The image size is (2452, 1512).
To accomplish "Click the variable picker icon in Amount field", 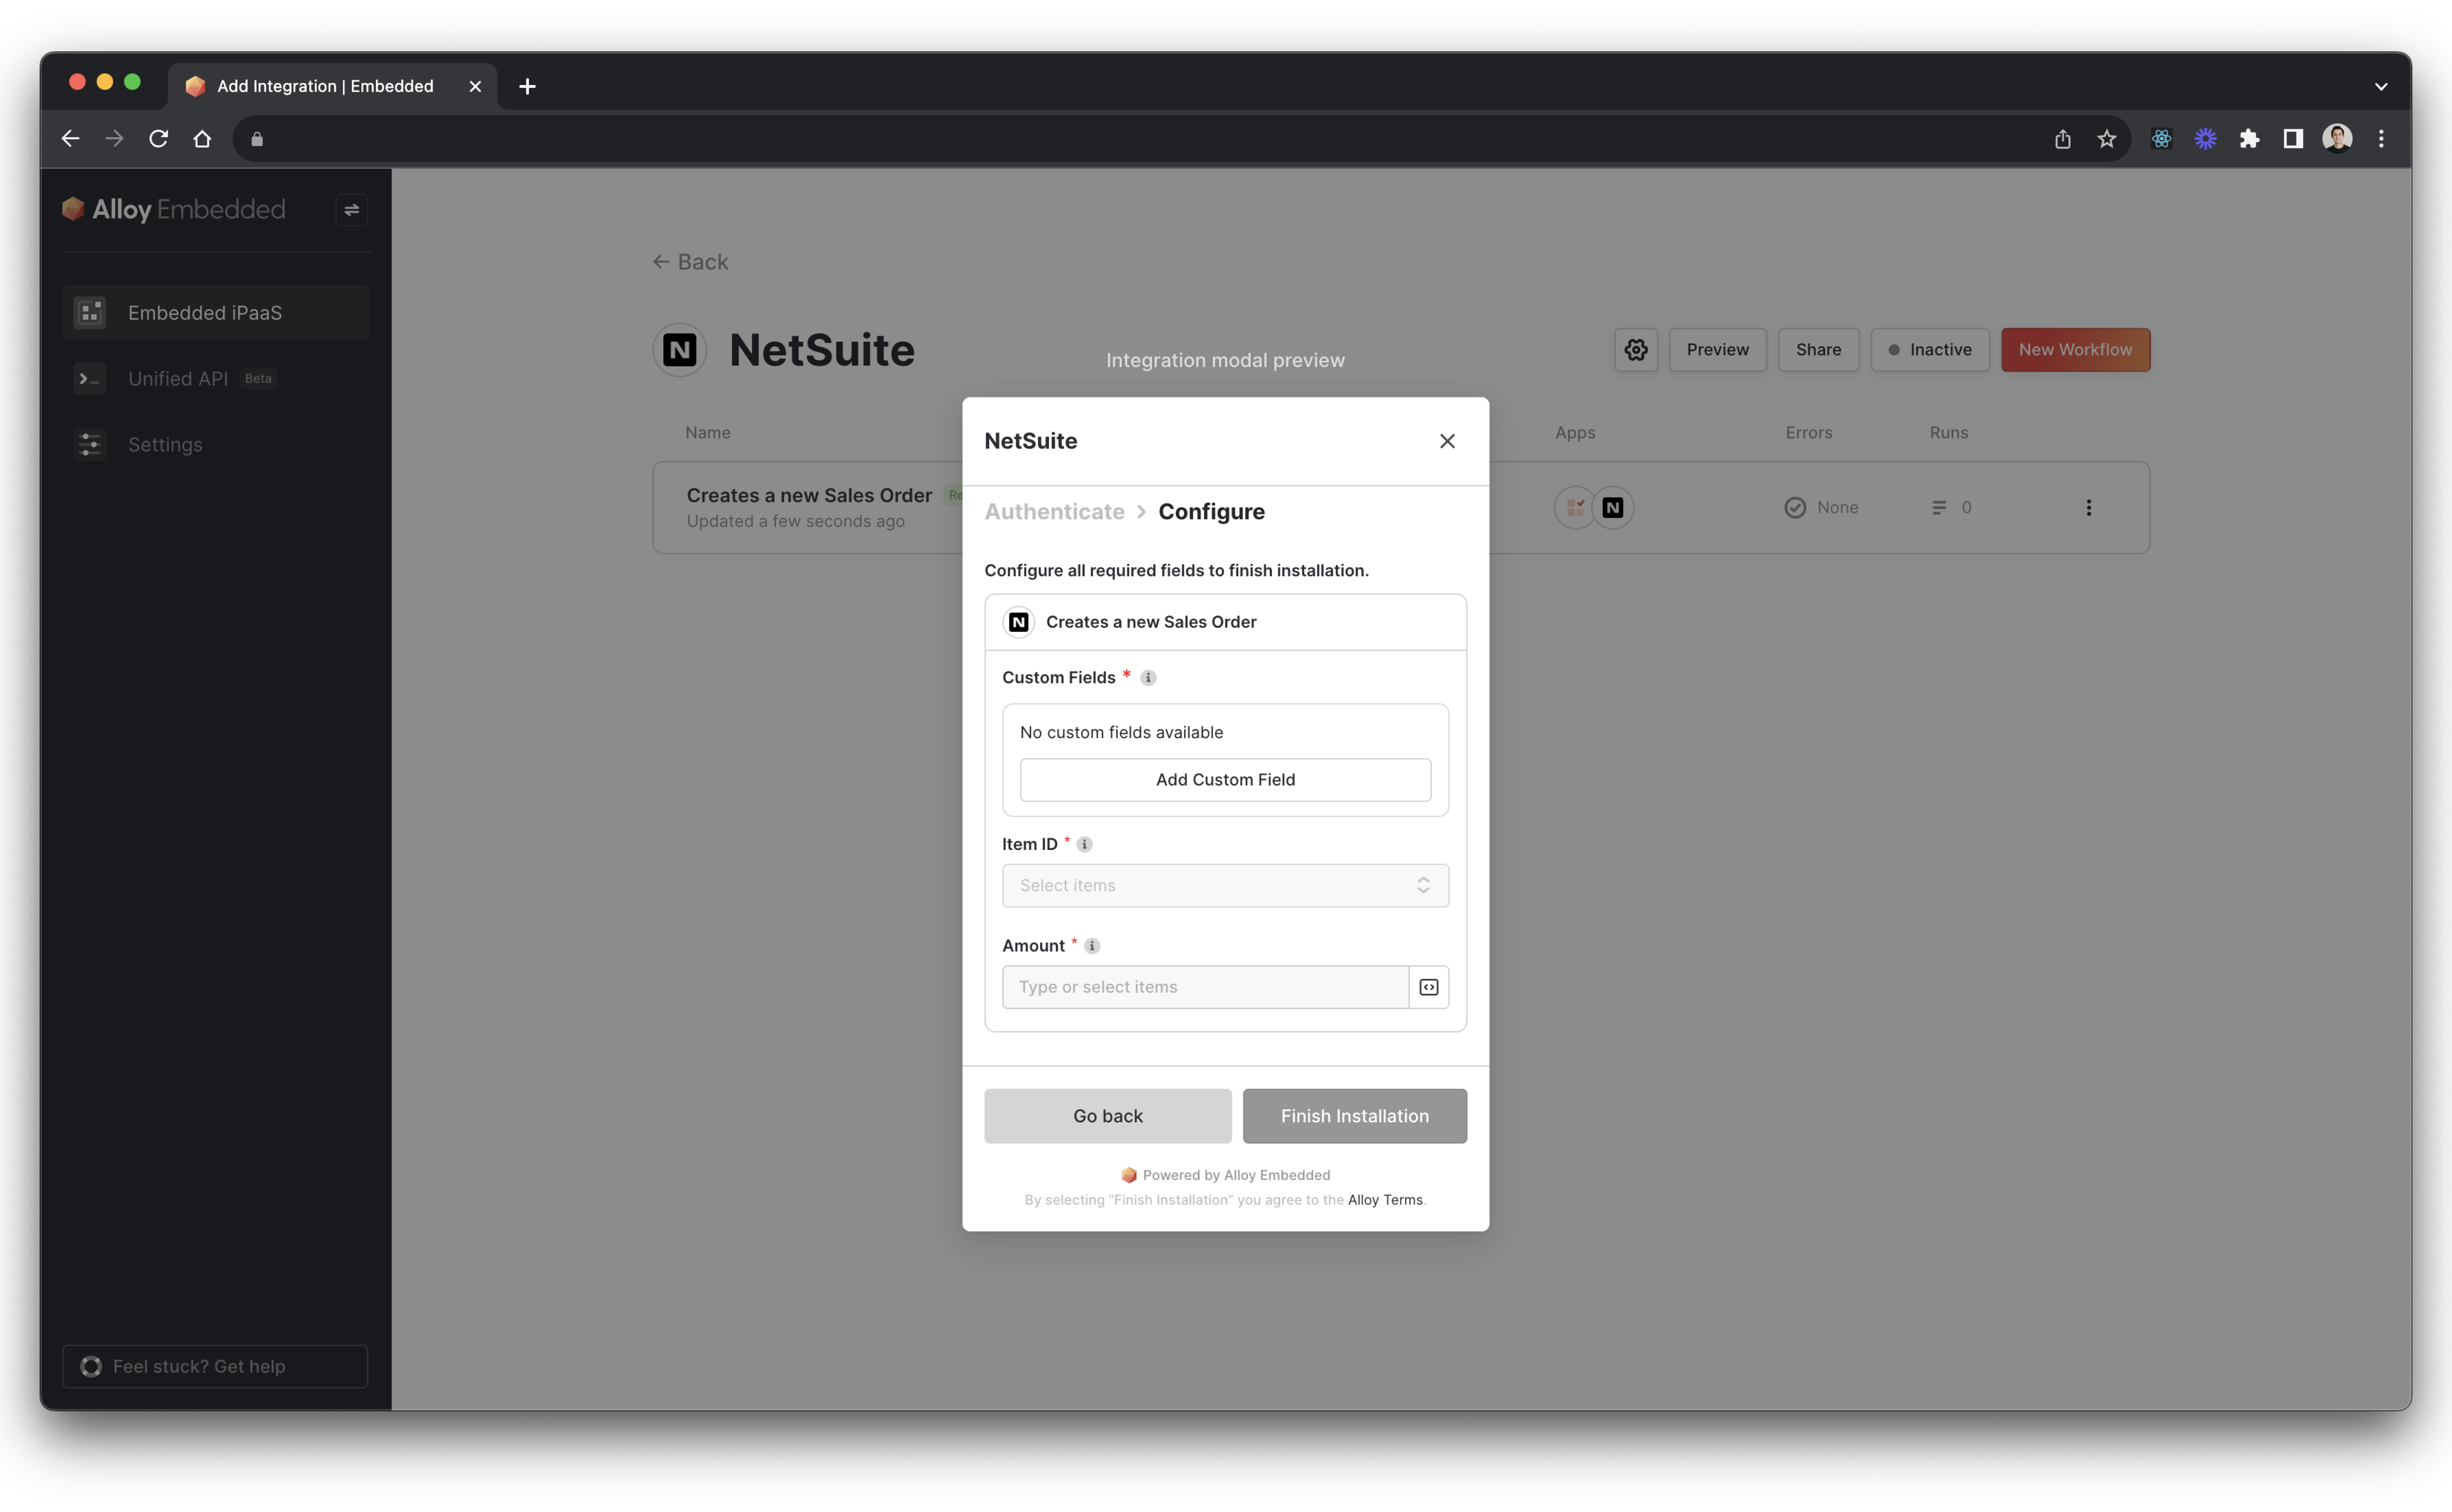I will (x=1429, y=987).
